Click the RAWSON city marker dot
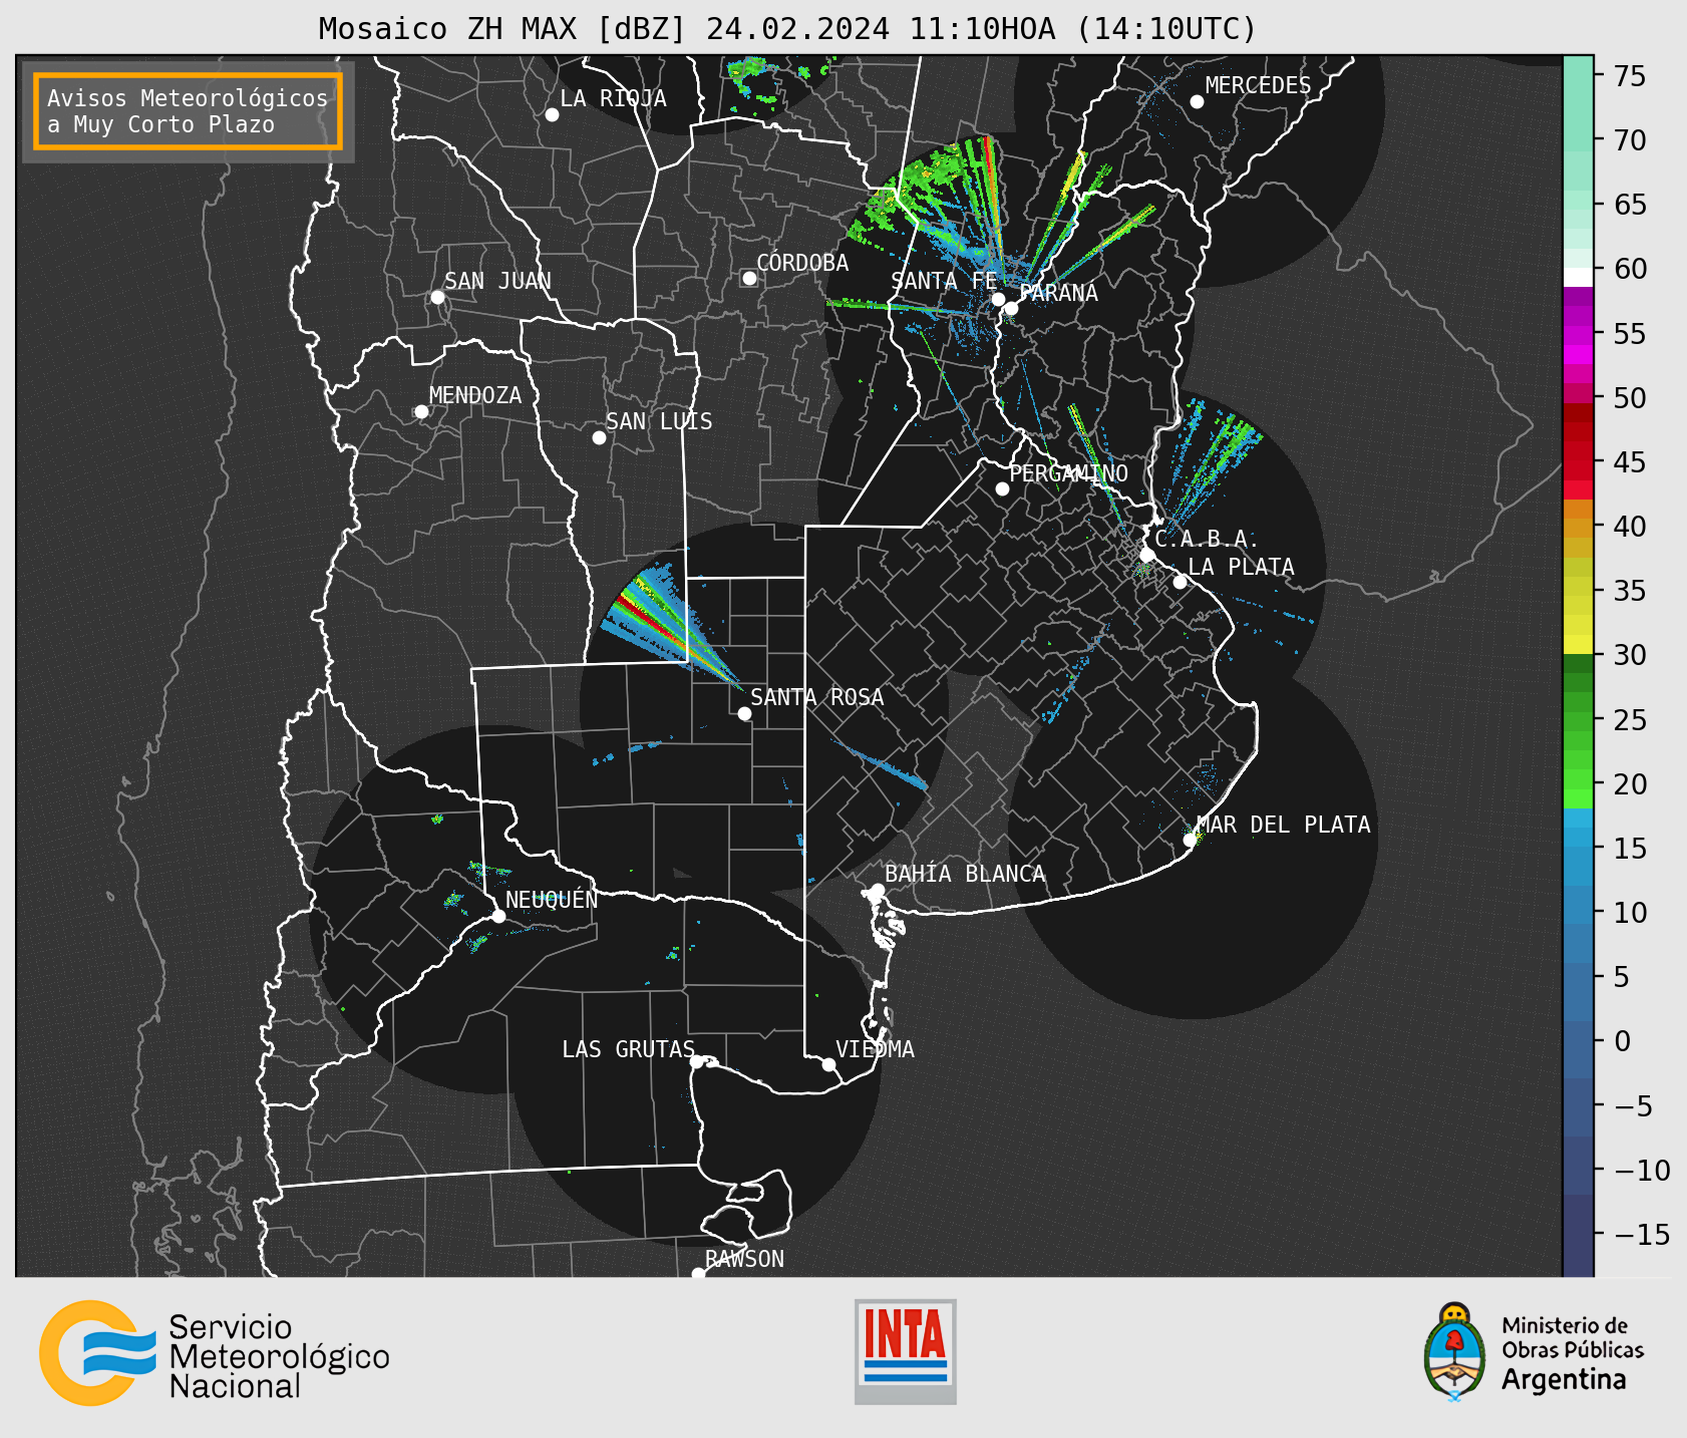Image resolution: width=1687 pixels, height=1438 pixels. (698, 1274)
